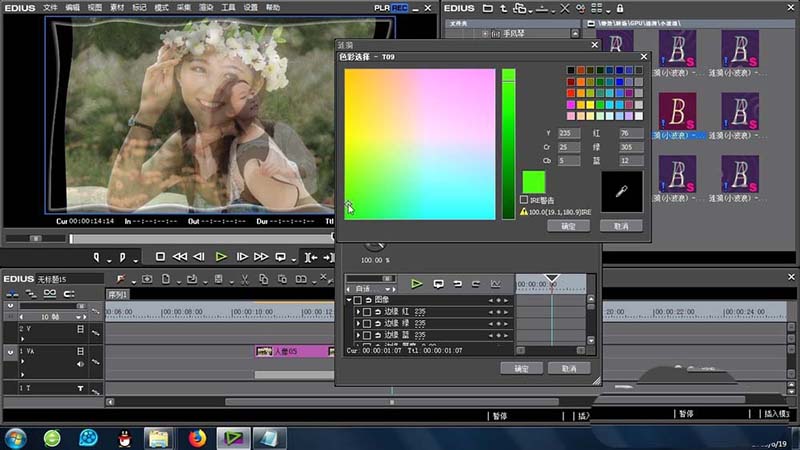
Task: Click the graph curve icon in keyframe panel
Action: point(495,284)
